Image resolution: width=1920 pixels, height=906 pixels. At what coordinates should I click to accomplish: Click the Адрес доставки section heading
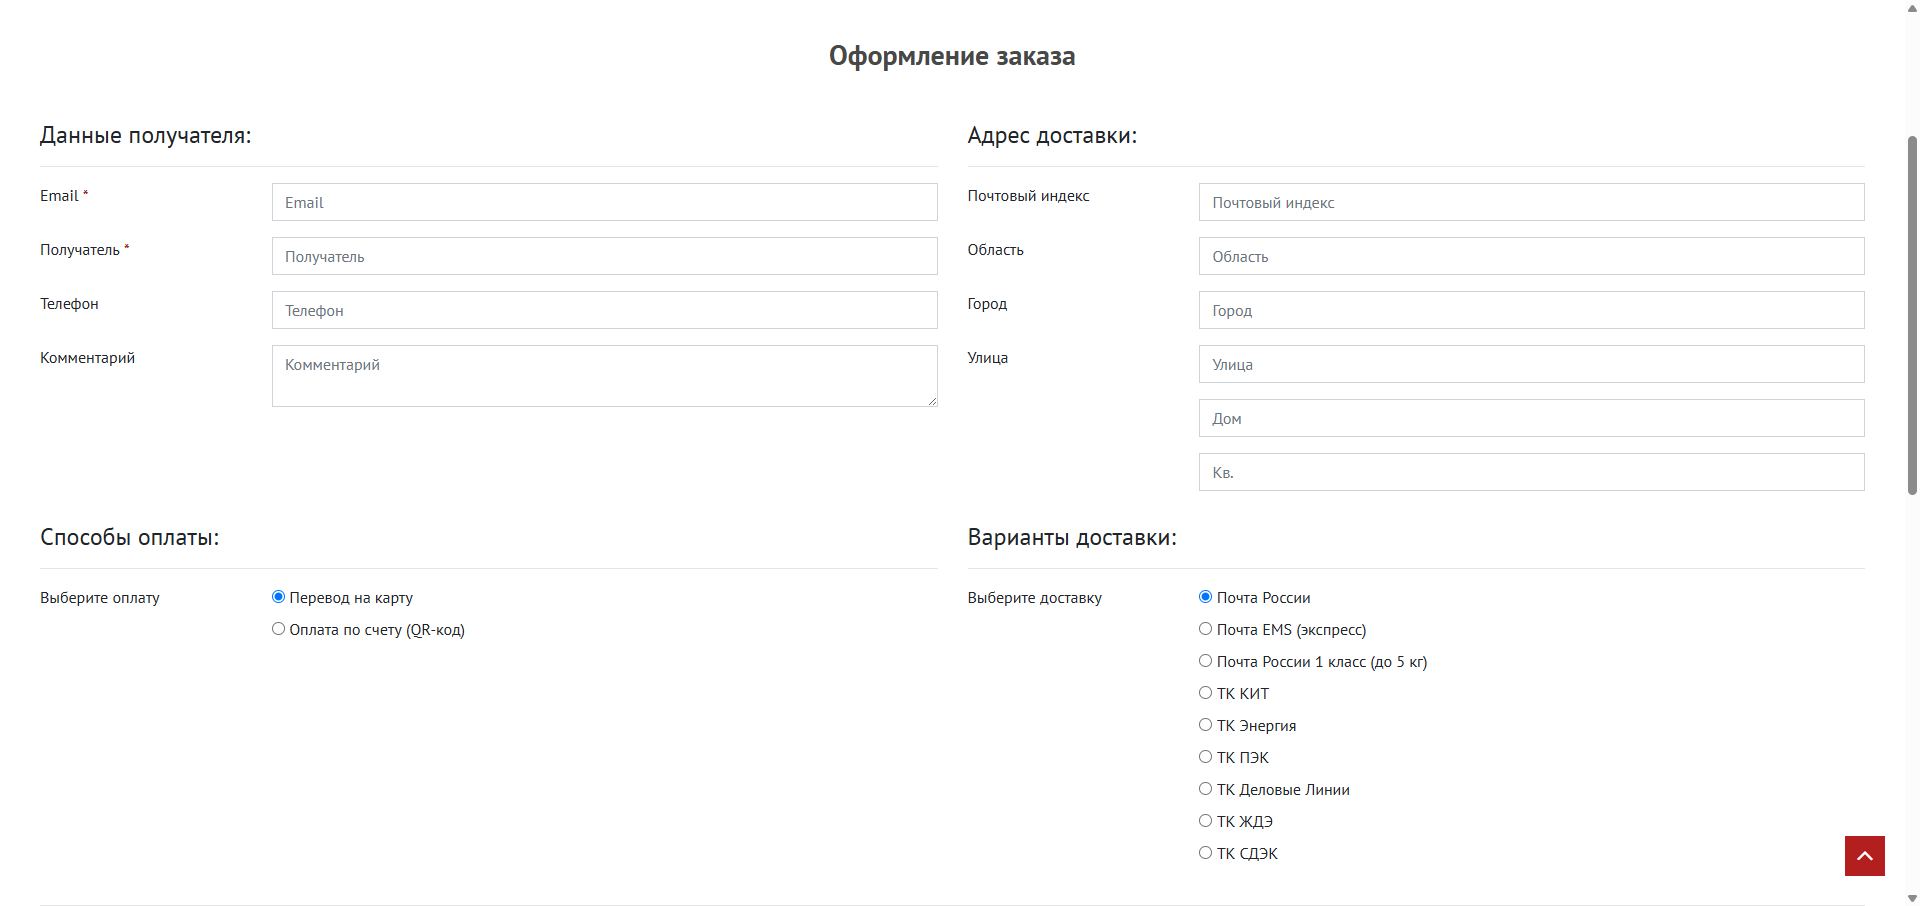(1052, 135)
